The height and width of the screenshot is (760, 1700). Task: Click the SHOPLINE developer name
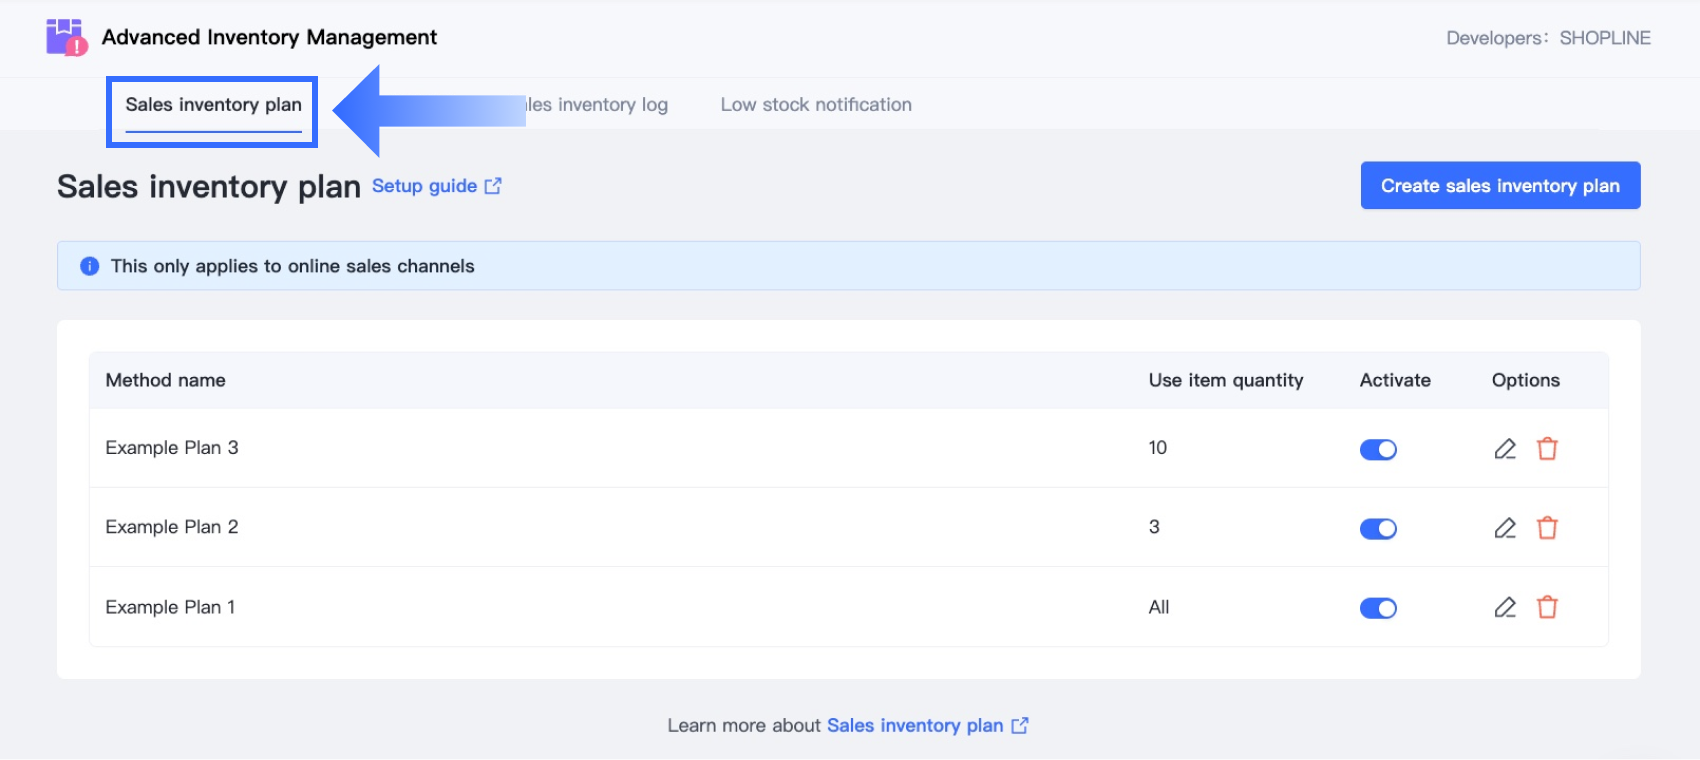[x=1605, y=38]
